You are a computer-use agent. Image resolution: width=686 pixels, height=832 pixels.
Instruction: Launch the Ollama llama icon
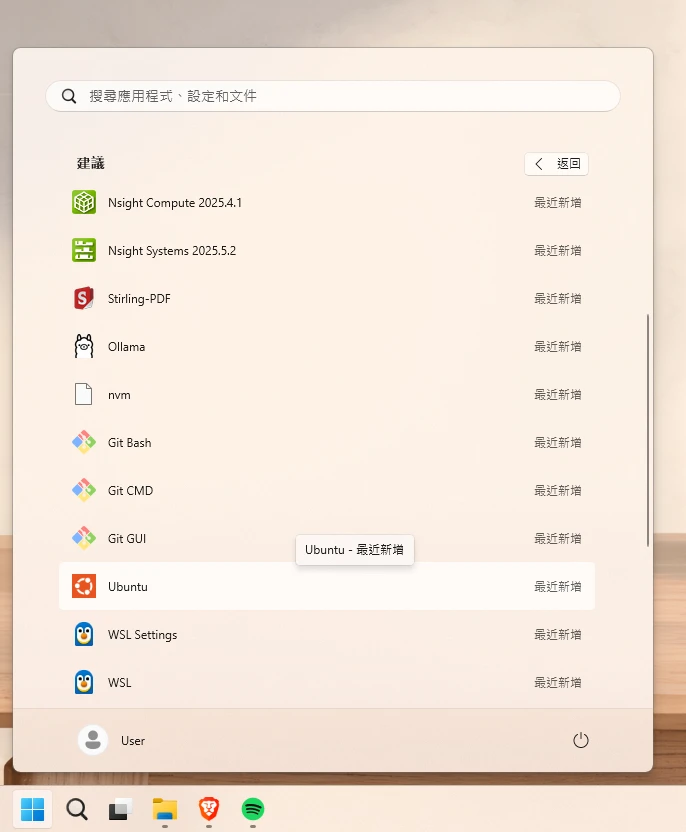pyautogui.click(x=84, y=346)
